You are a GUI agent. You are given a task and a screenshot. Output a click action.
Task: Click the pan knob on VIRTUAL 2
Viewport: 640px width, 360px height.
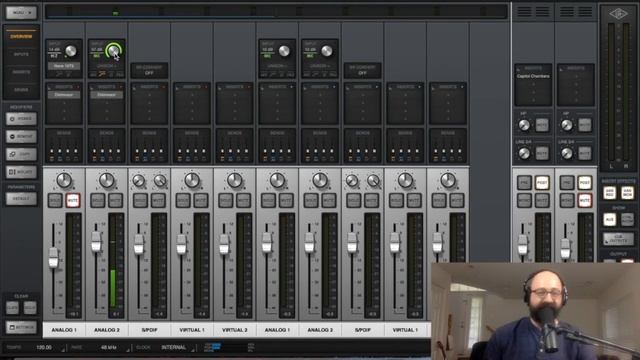tap(235, 180)
